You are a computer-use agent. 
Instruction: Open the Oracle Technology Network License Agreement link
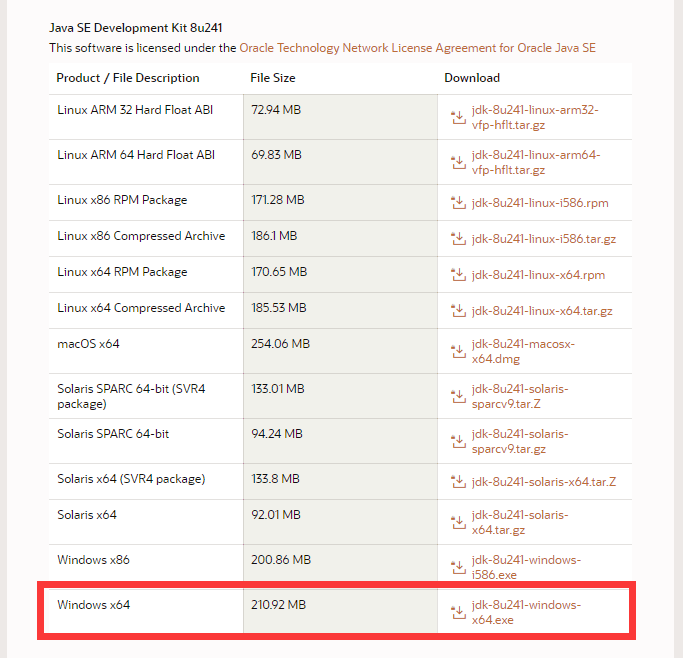coord(417,48)
